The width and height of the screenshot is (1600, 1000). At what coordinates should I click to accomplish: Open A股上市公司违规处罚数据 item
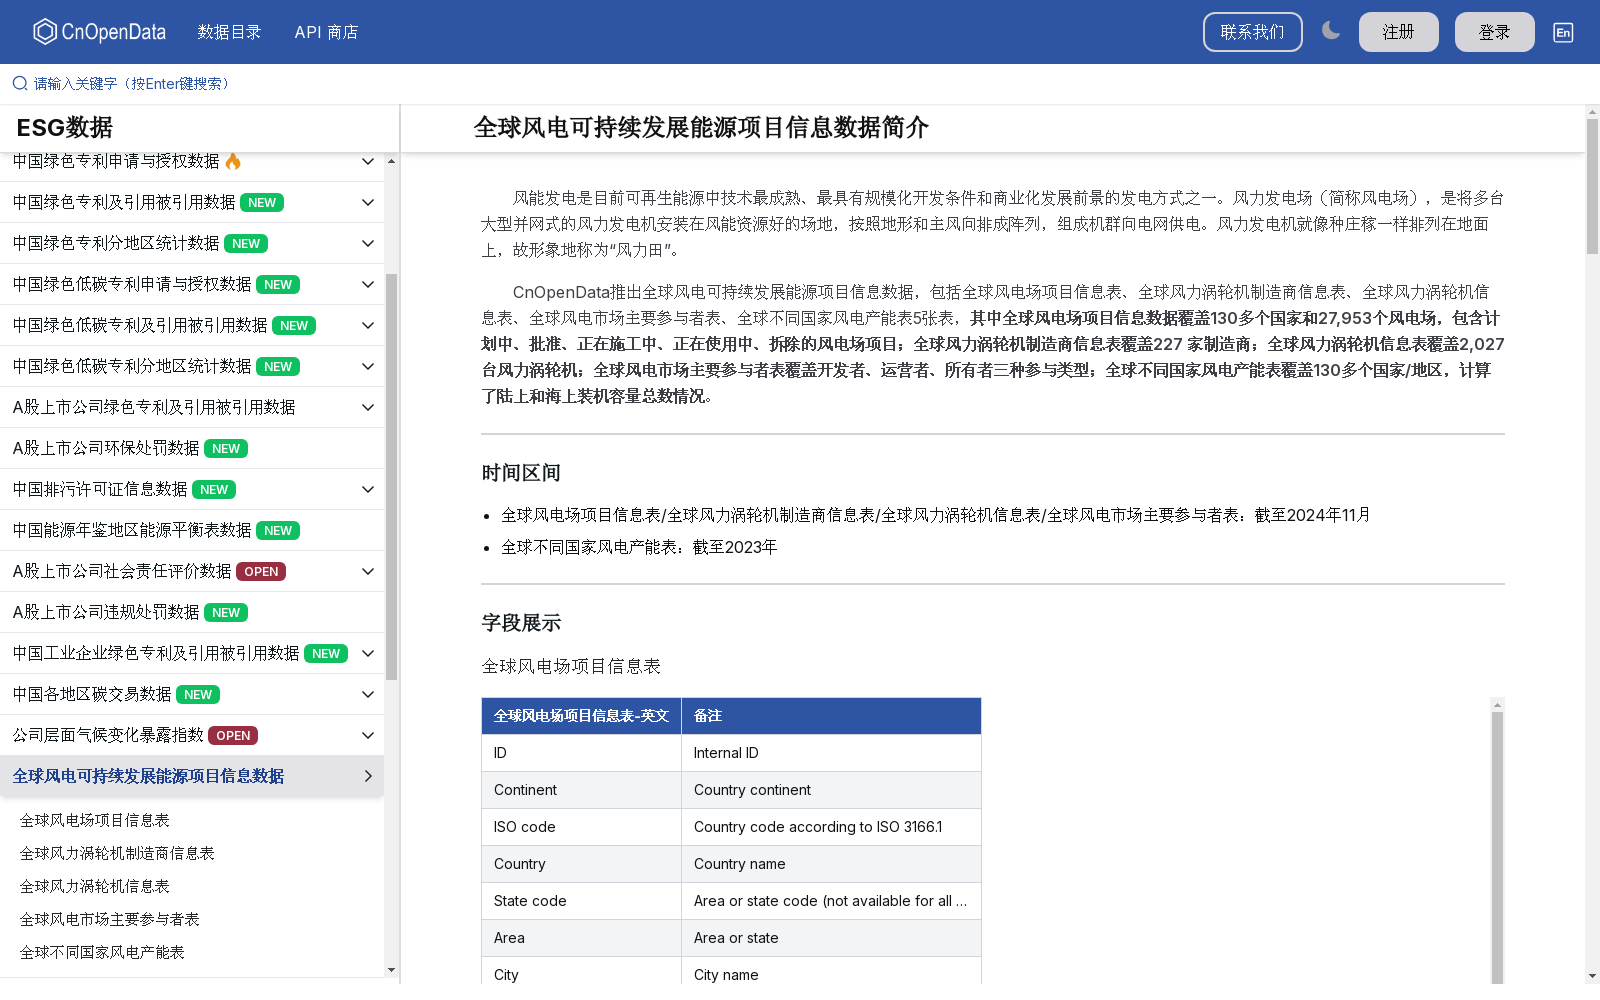(192, 612)
